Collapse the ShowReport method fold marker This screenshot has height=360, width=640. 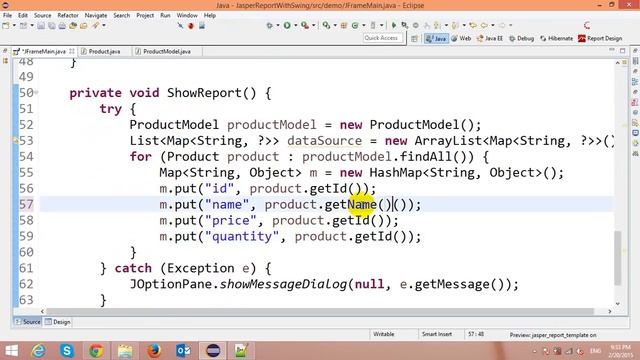[36, 93]
